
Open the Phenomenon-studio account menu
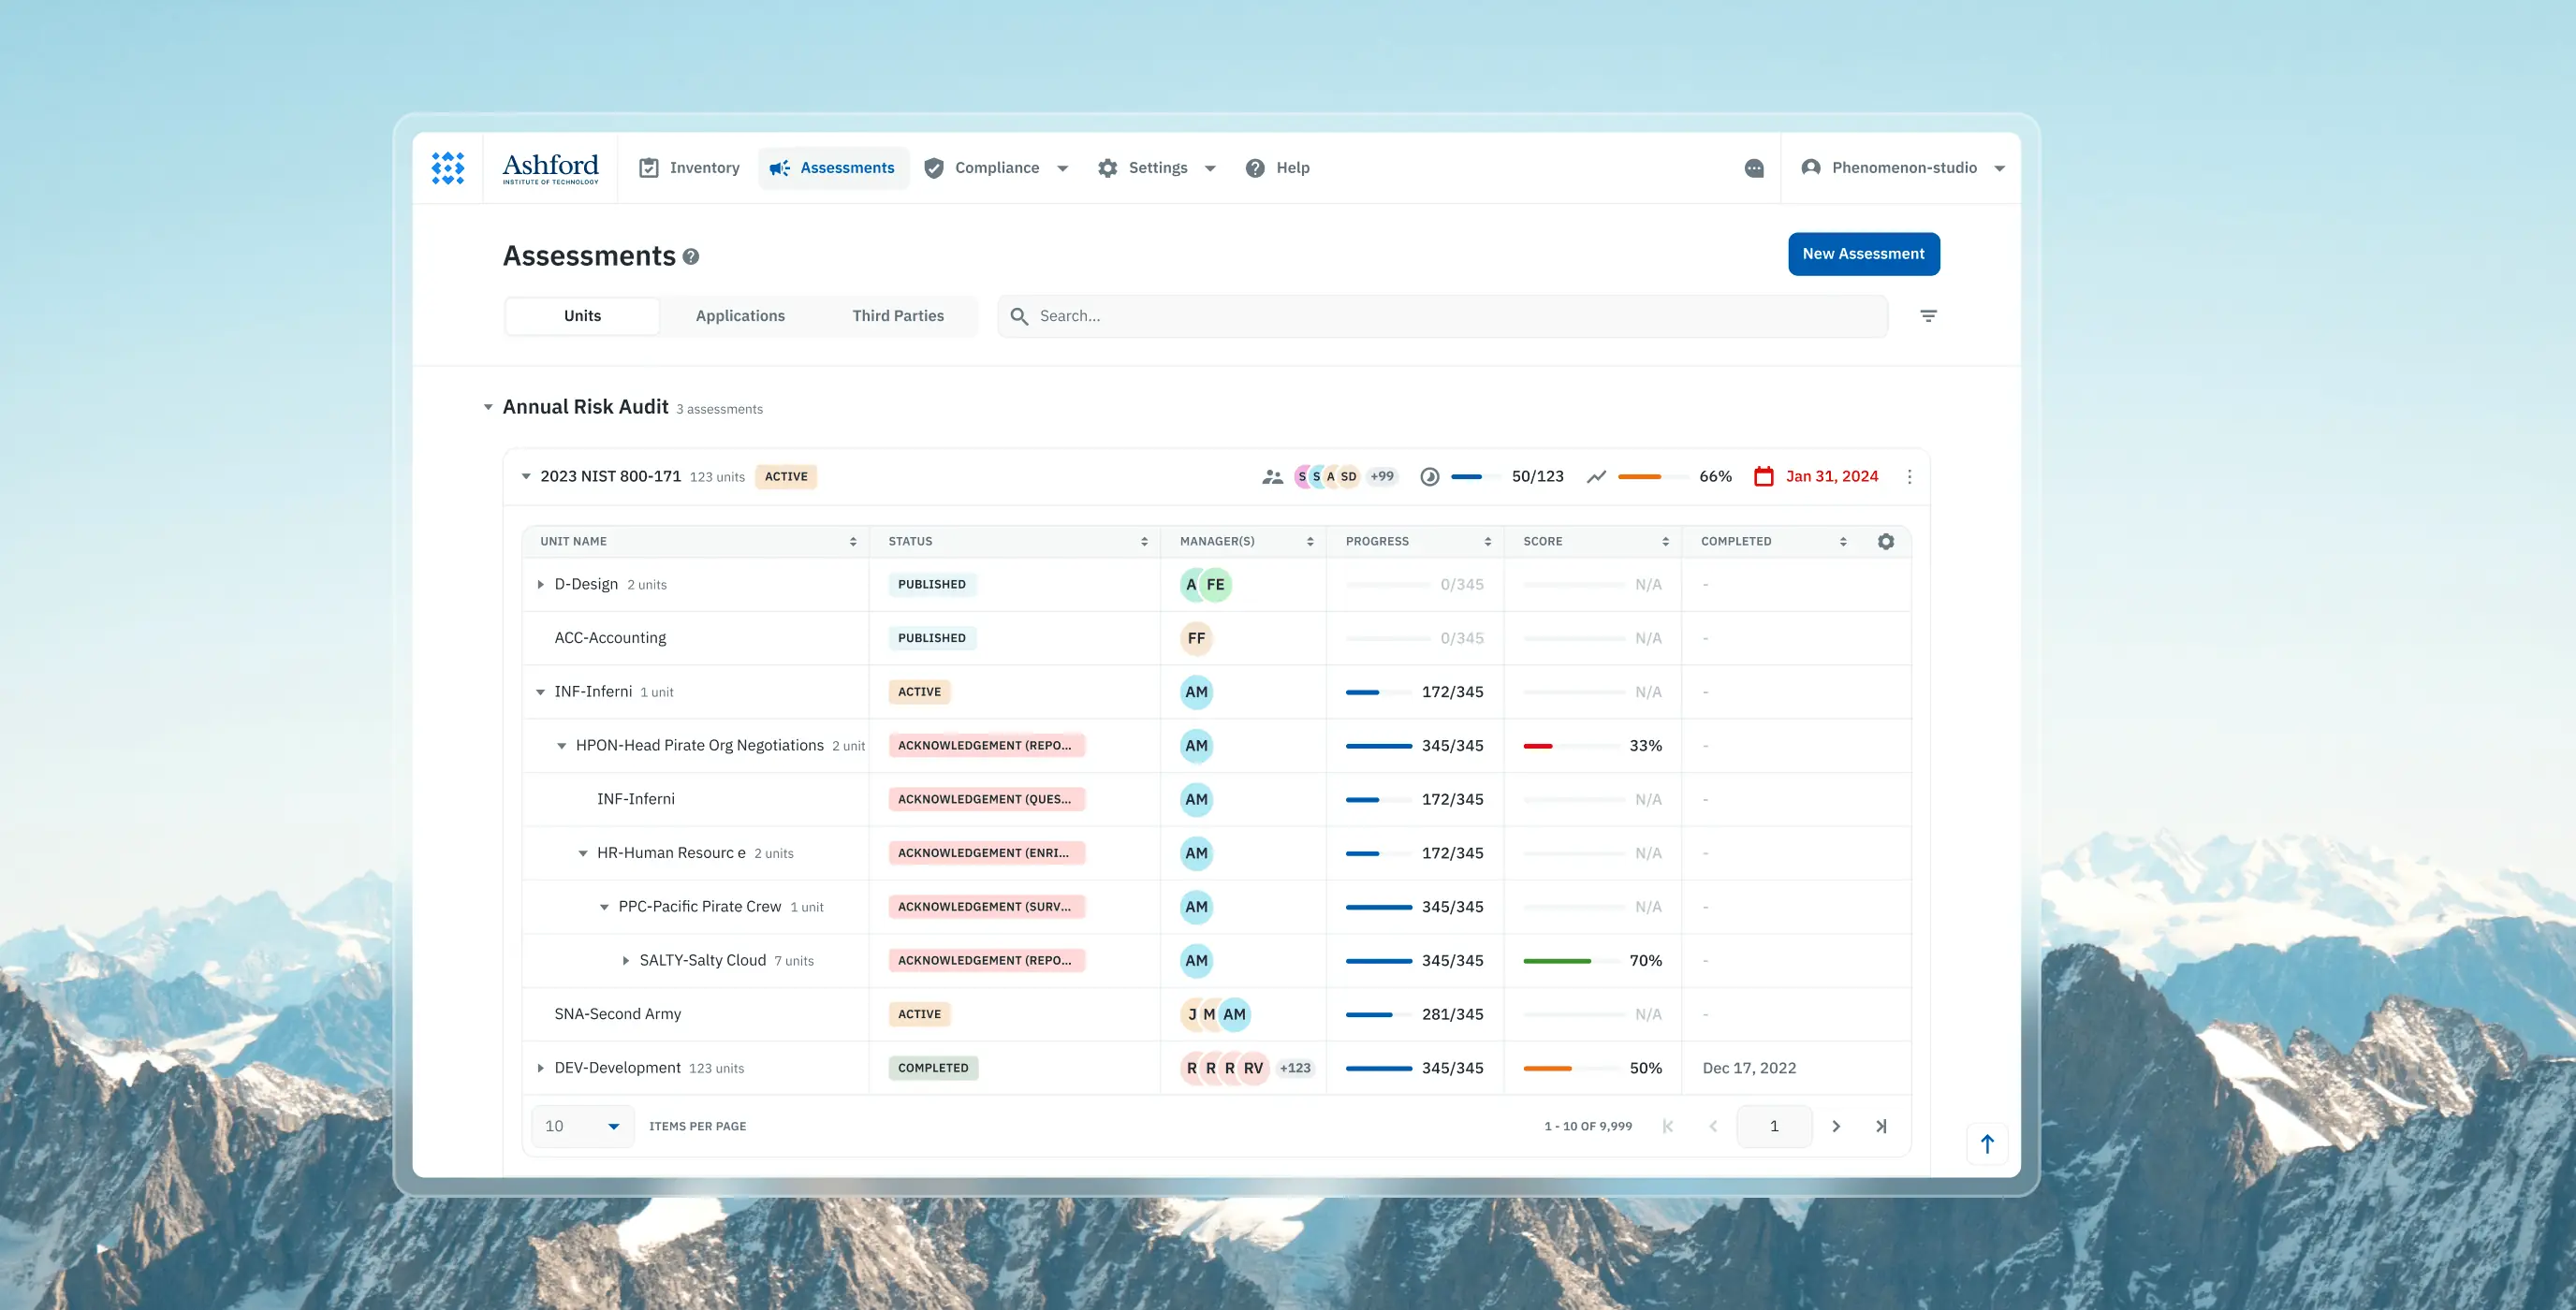pyautogui.click(x=1902, y=167)
